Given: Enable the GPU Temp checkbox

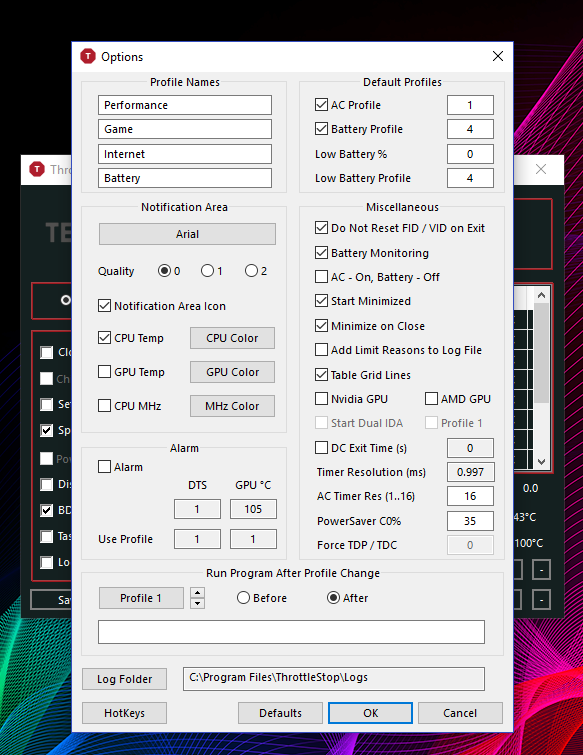Looking at the screenshot, I should pyautogui.click(x=104, y=372).
